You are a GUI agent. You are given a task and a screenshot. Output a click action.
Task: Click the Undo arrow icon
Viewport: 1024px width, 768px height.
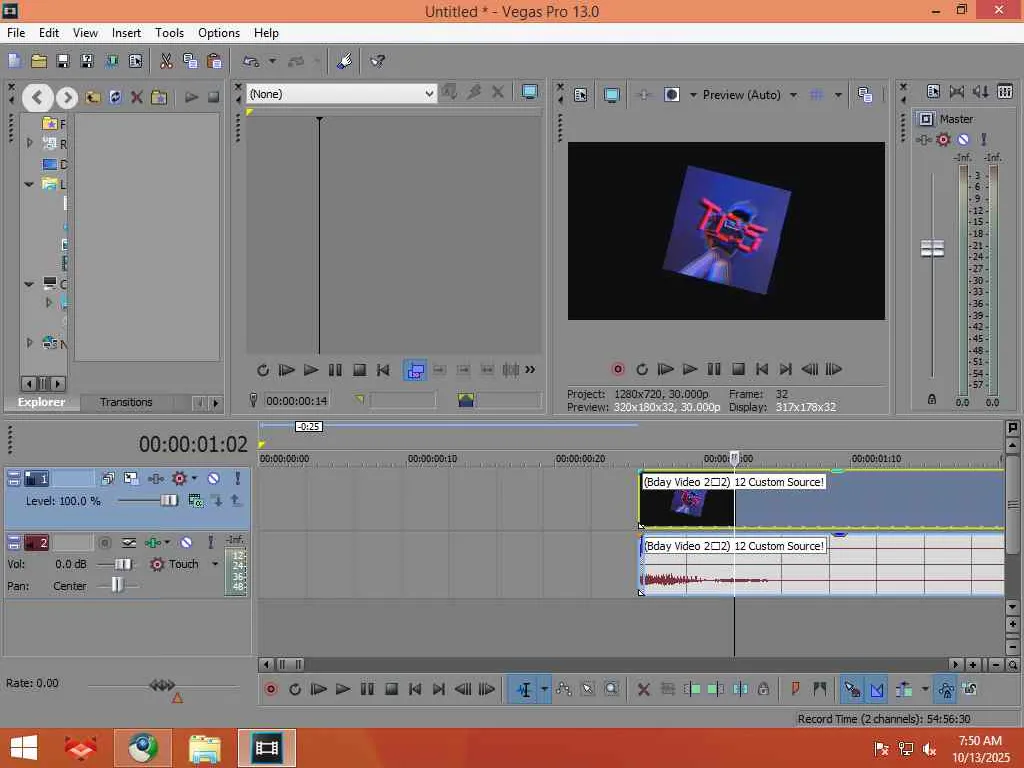point(251,61)
